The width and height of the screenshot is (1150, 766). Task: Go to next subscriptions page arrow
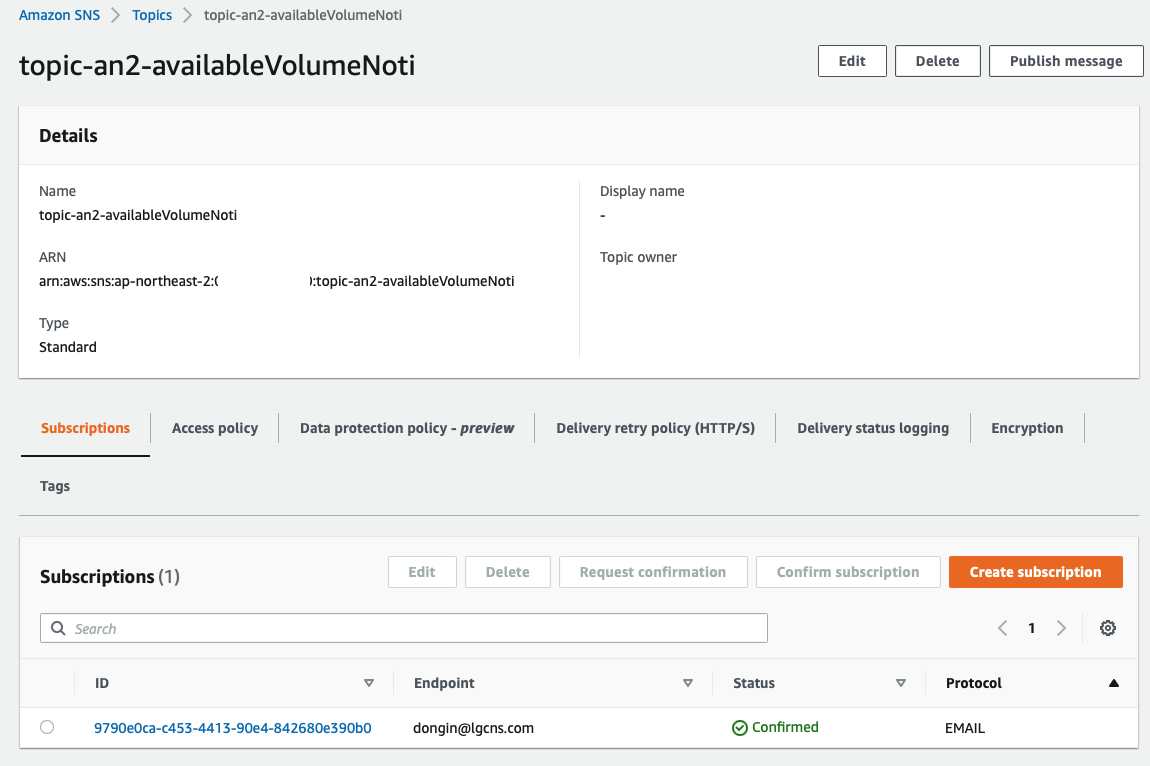[x=1061, y=628]
